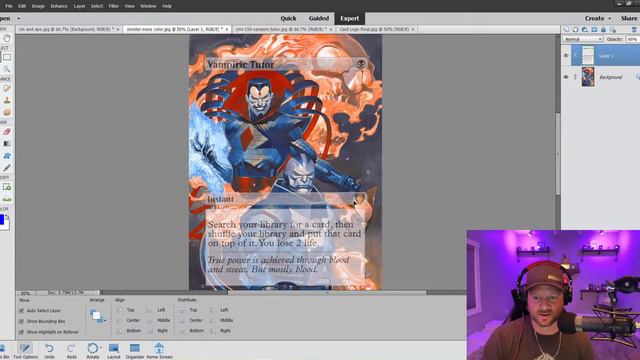Switch to Quick edit mode
This screenshot has height=360, width=640.
[x=288, y=18]
